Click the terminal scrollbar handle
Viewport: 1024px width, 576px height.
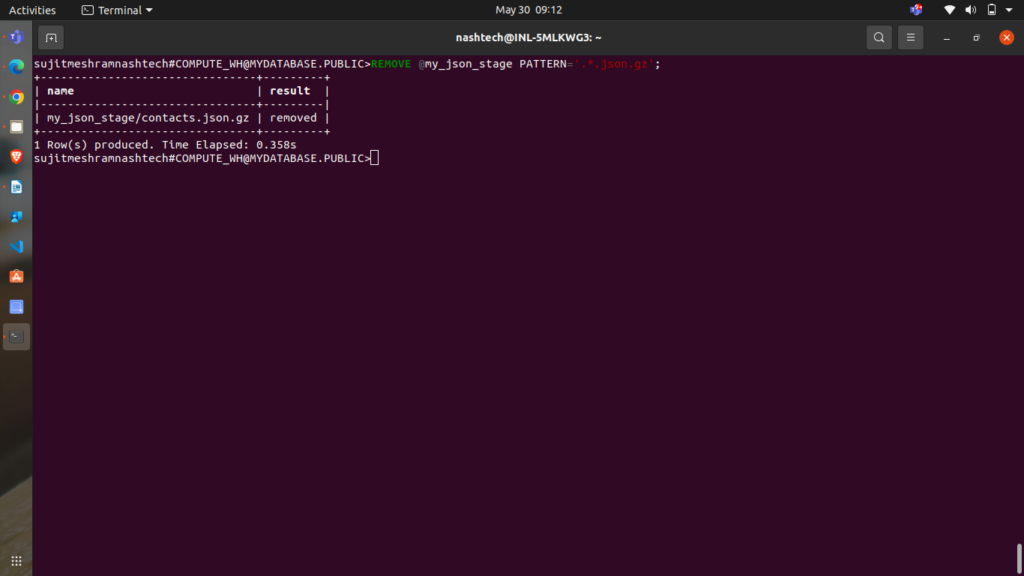(x=1019, y=558)
